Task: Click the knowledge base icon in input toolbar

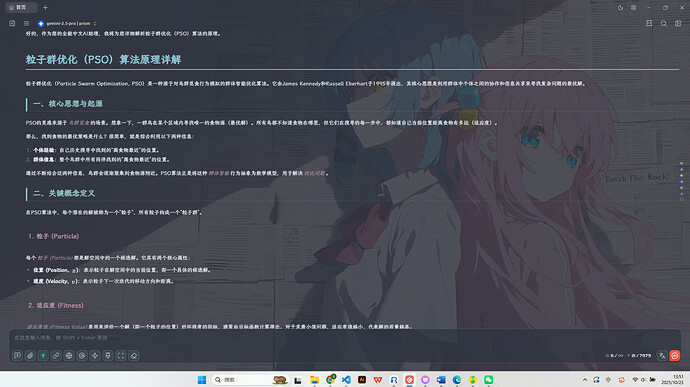Action: [108, 355]
